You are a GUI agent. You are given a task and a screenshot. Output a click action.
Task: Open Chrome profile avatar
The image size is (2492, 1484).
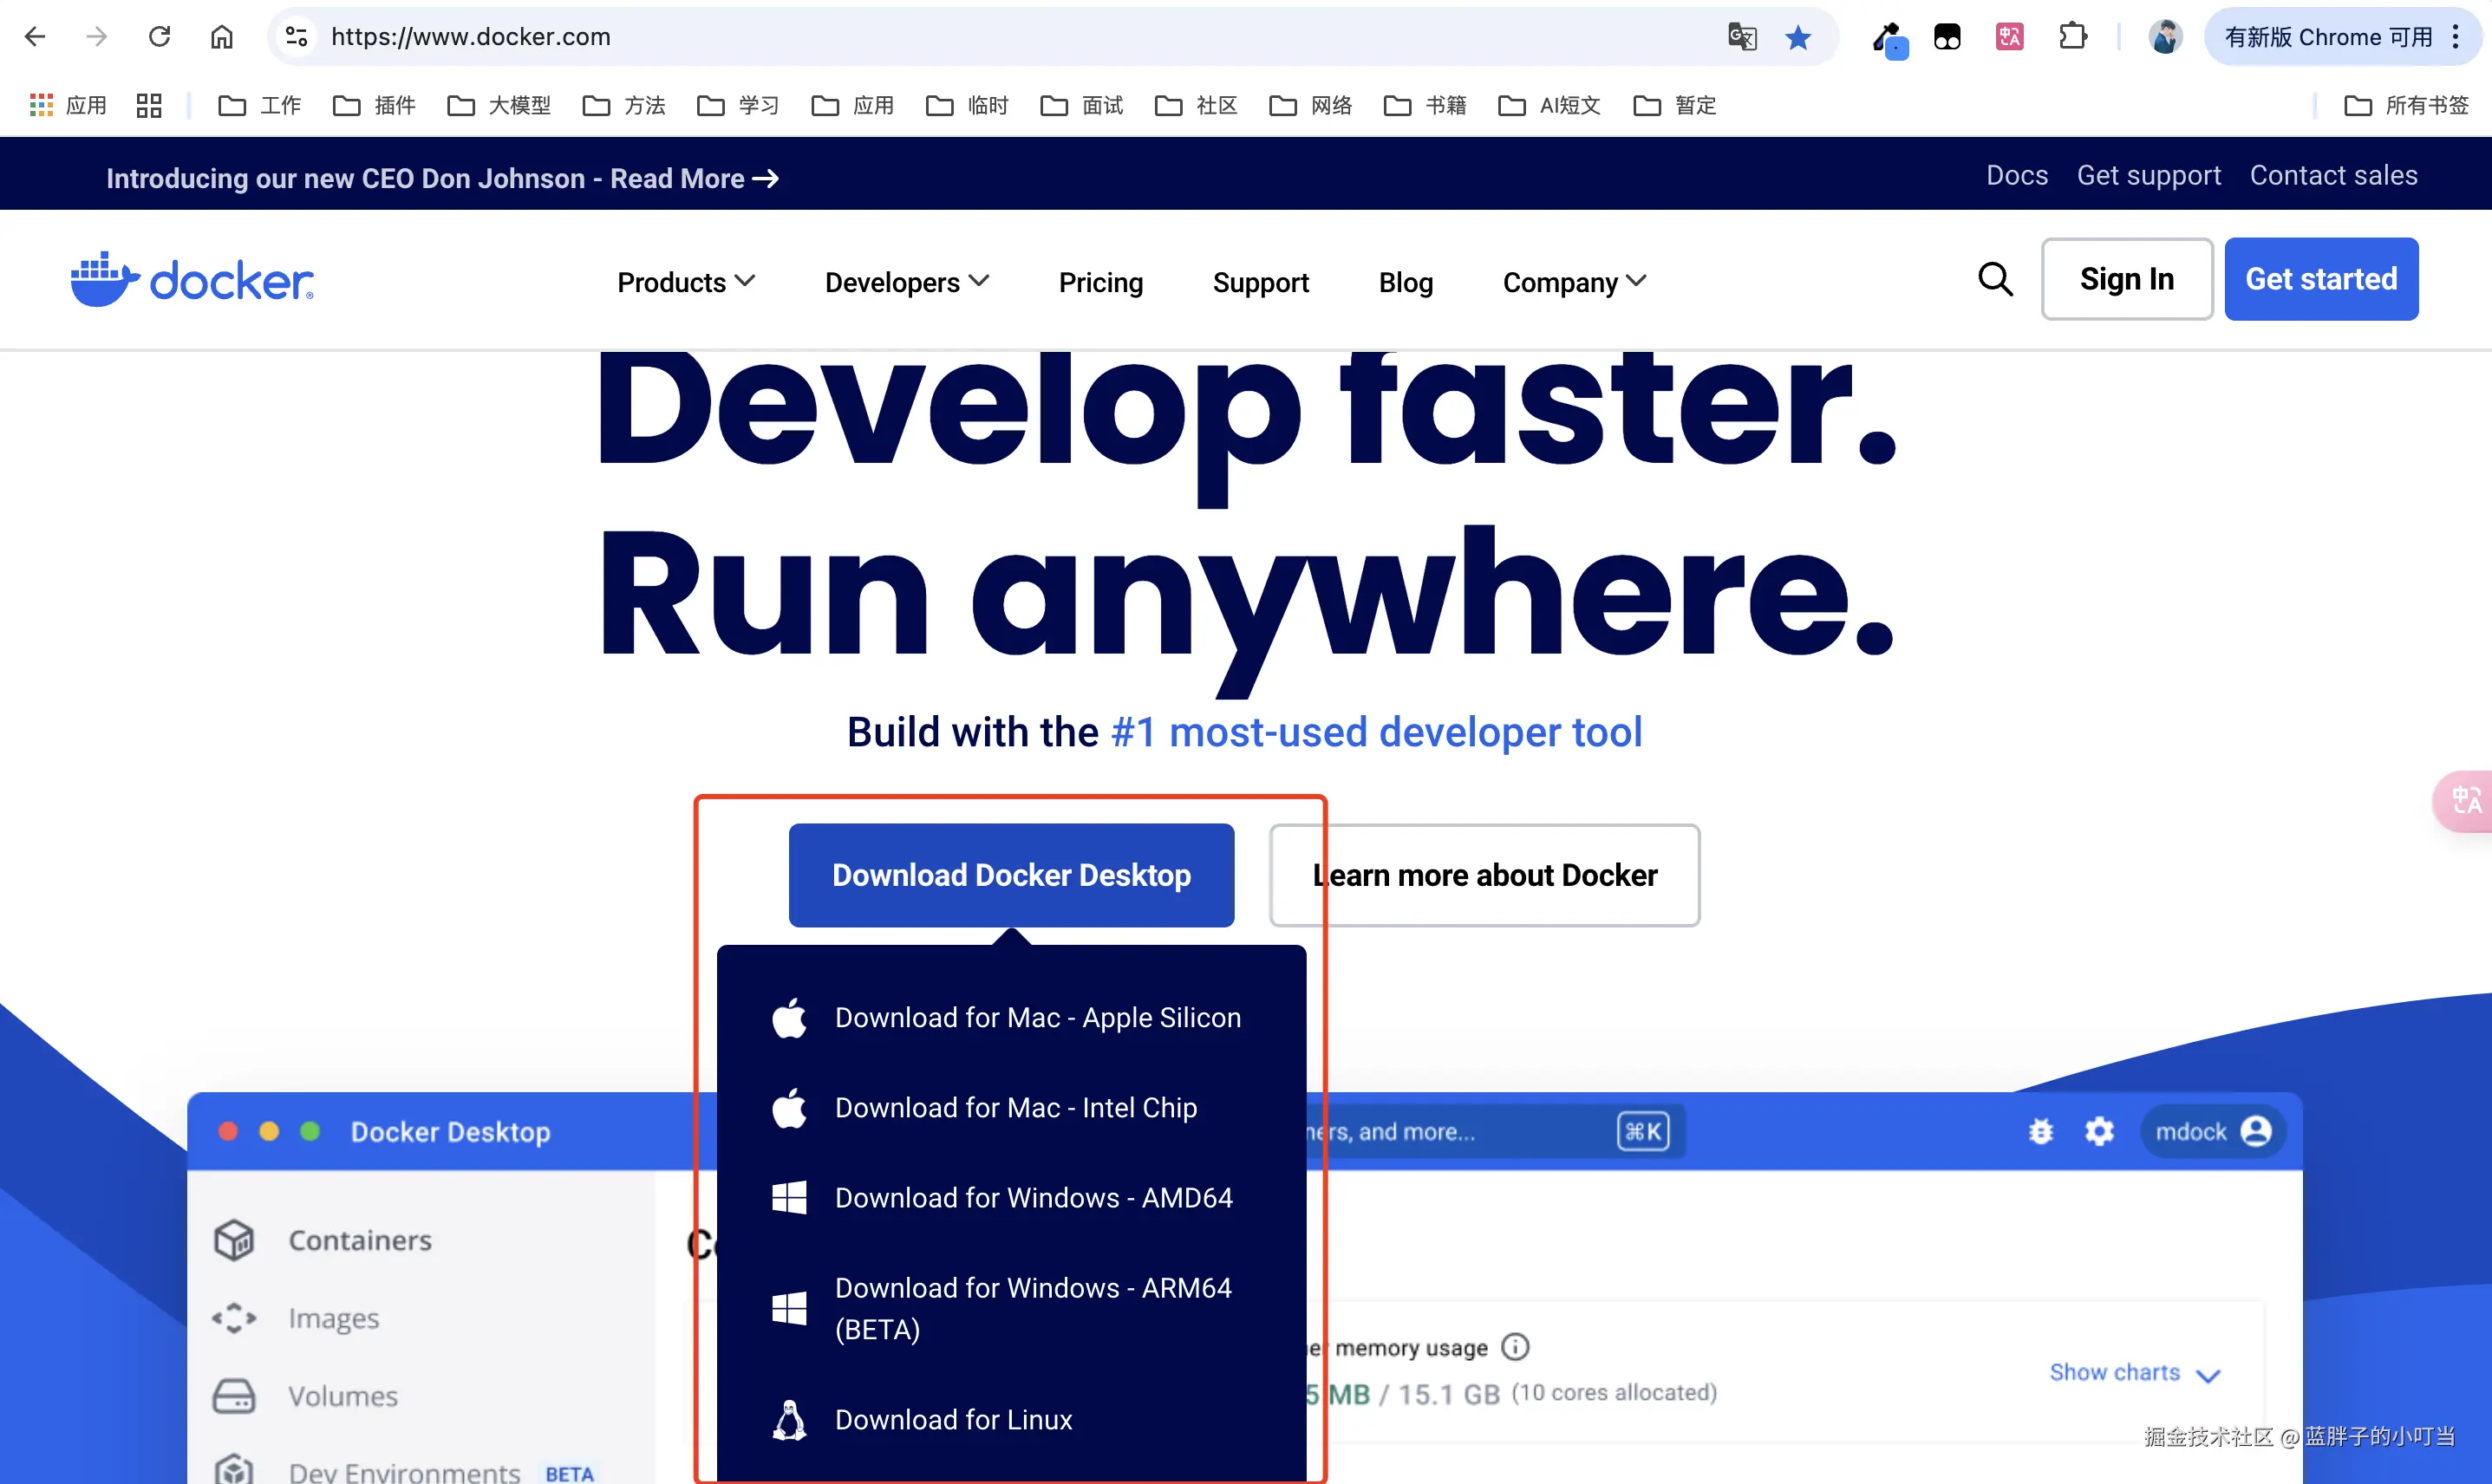tap(2164, 38)
